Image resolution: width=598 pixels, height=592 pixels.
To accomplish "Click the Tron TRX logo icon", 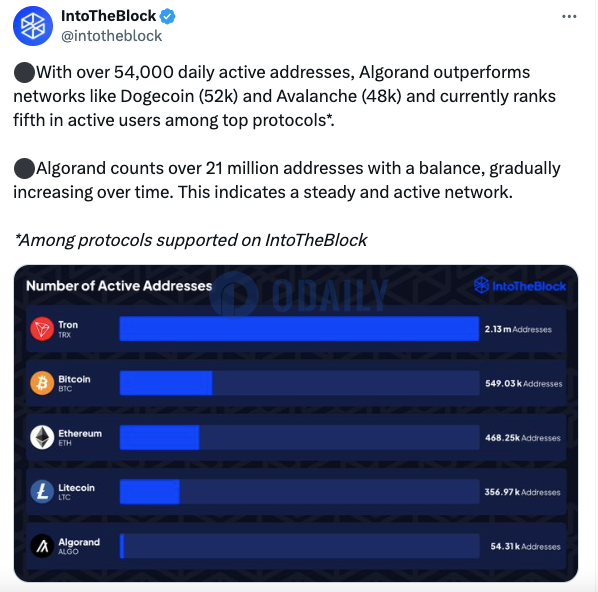I will 42,329.
